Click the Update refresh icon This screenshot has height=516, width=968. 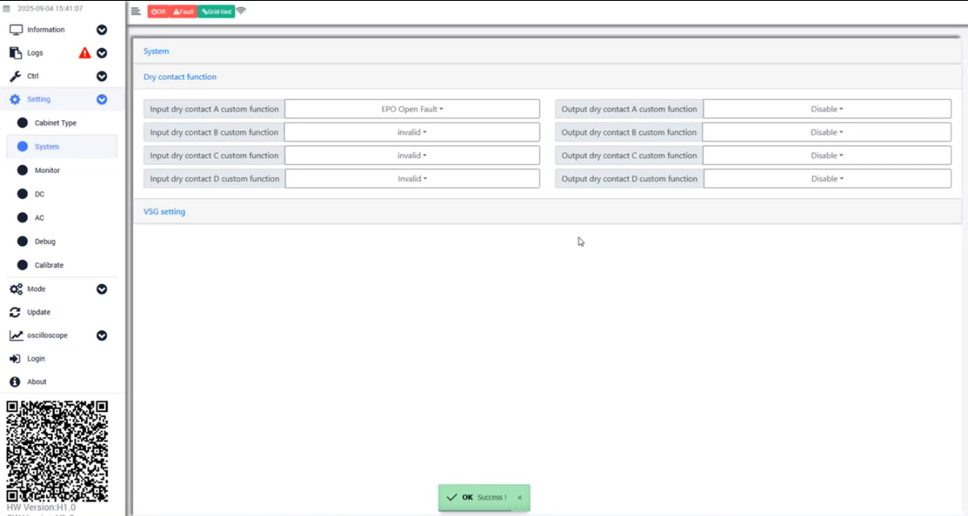[15, 312]
